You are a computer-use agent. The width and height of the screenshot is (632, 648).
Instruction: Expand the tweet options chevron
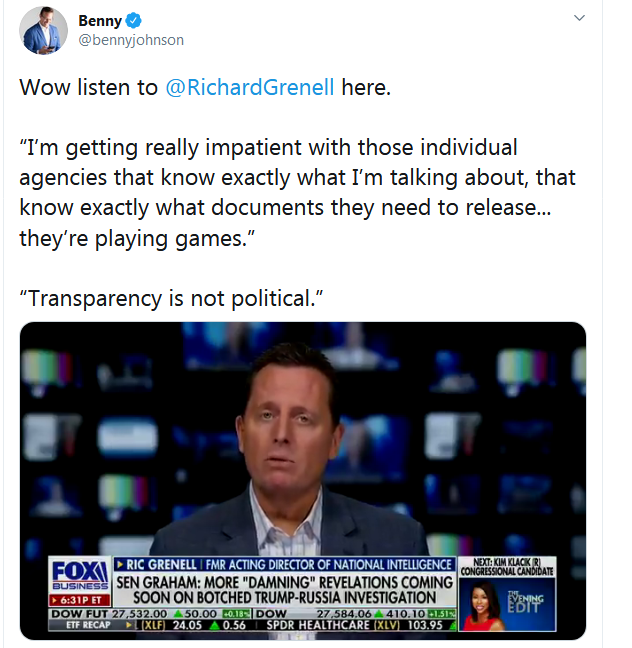pyautogui.click(x=580, y=18)
